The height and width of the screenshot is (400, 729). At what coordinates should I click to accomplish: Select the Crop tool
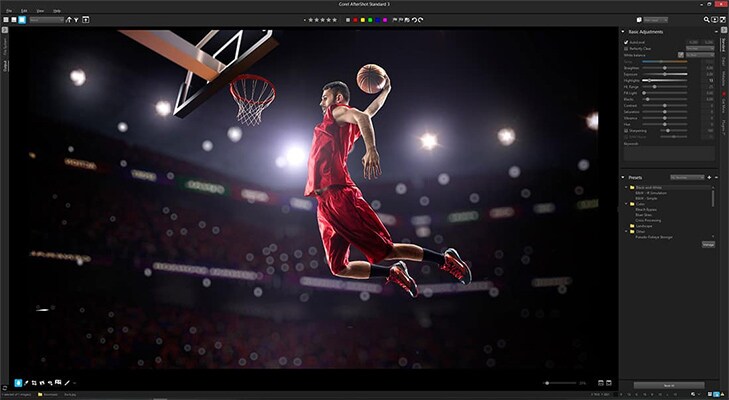(x=34, y=383)
